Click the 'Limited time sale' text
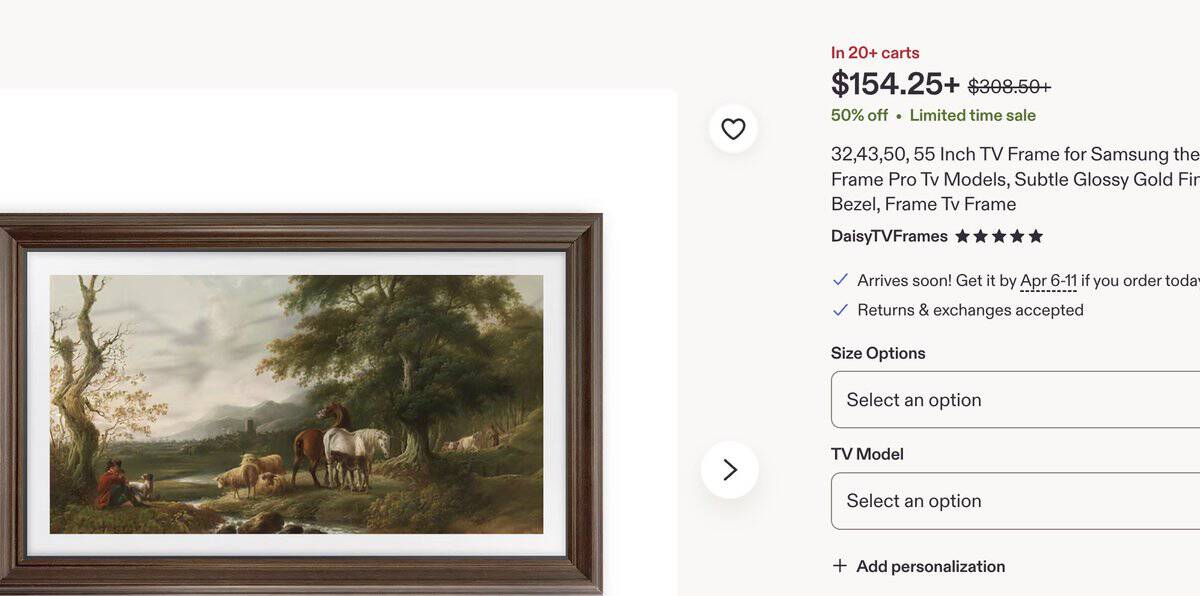 (971, 115)
